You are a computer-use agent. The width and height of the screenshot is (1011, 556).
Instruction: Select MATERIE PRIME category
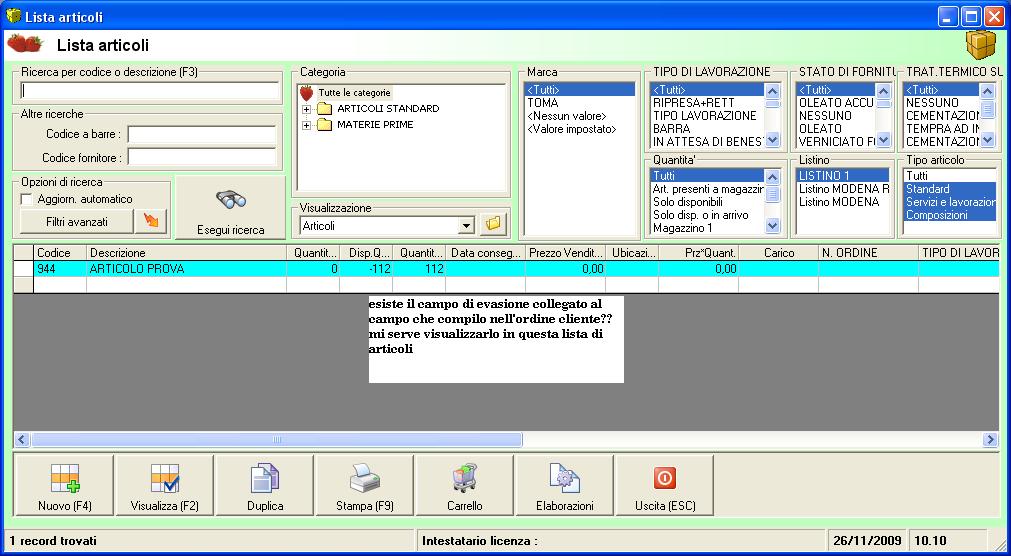(375, 124)
